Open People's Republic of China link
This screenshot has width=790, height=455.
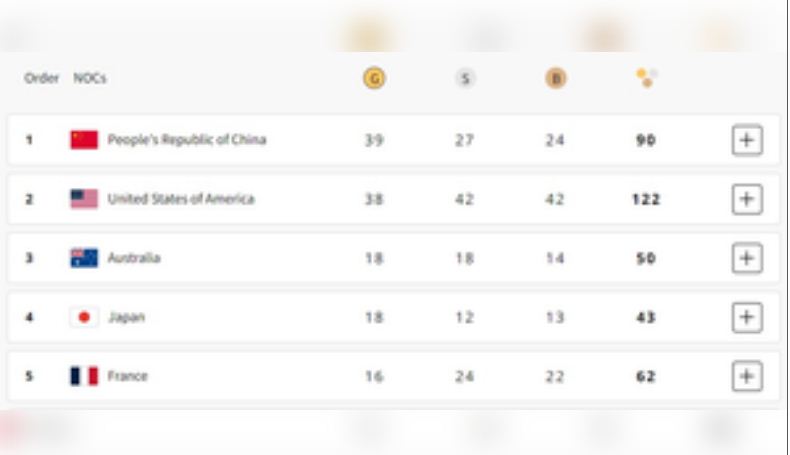tap(187, 140)
